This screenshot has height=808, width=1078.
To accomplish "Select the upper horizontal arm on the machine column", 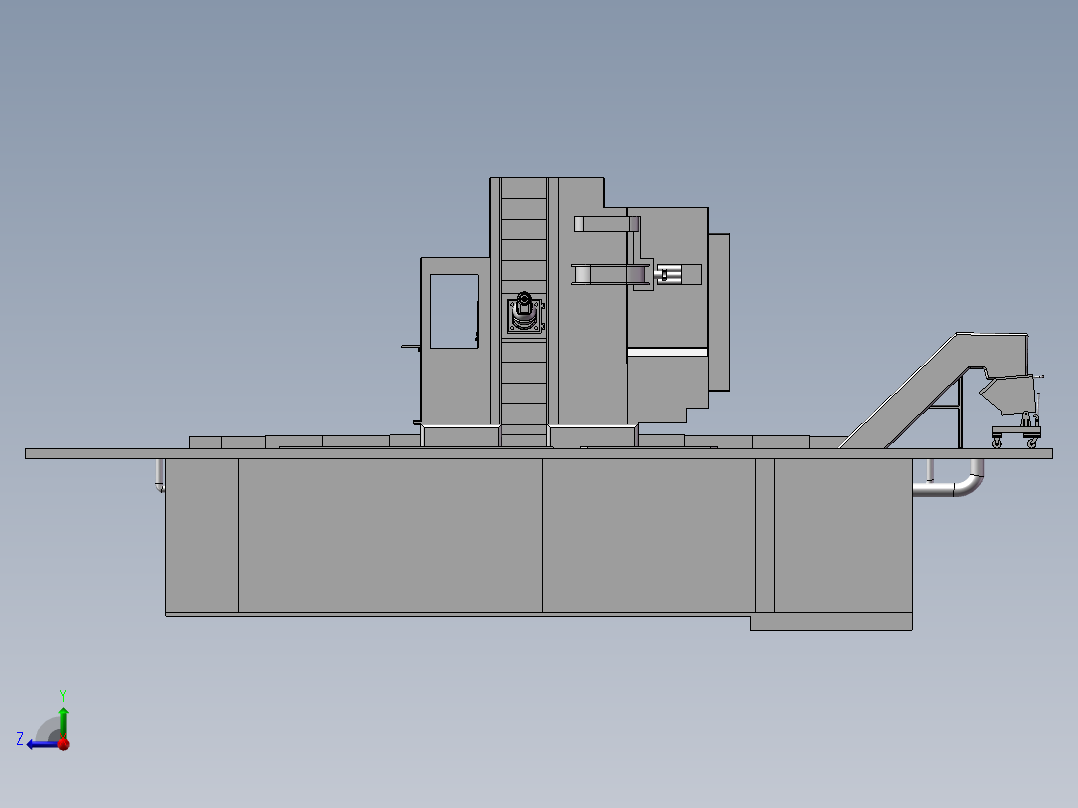I will tap(607, 224).
